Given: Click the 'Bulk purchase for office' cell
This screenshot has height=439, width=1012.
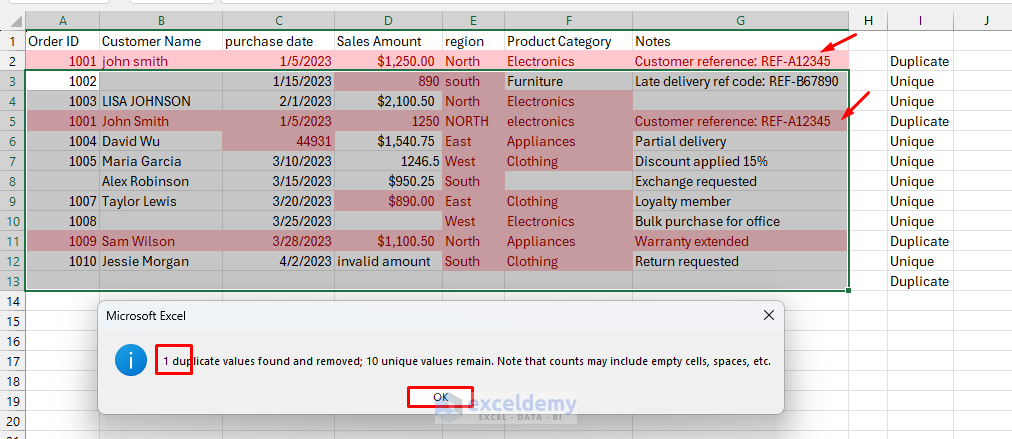Looking at the screenshot, I should tap(740, 221).
